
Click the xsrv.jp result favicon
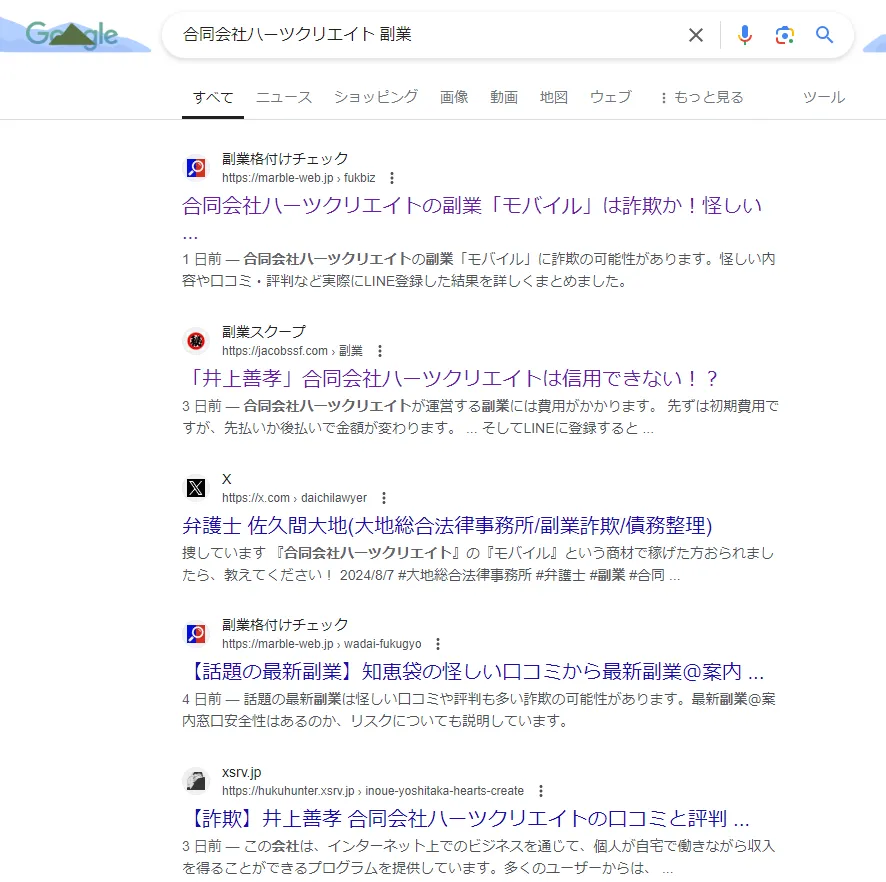(x=196, y=781)
